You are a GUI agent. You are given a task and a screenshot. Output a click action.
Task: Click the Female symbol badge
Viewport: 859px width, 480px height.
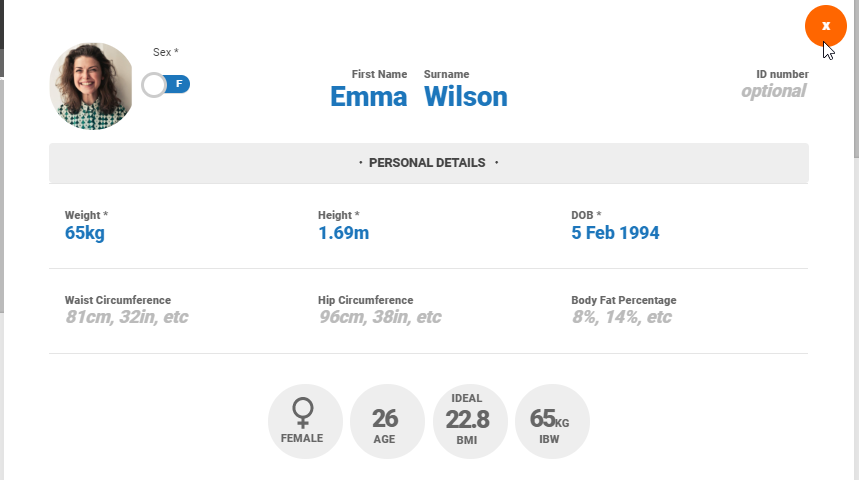click(302, 421)
